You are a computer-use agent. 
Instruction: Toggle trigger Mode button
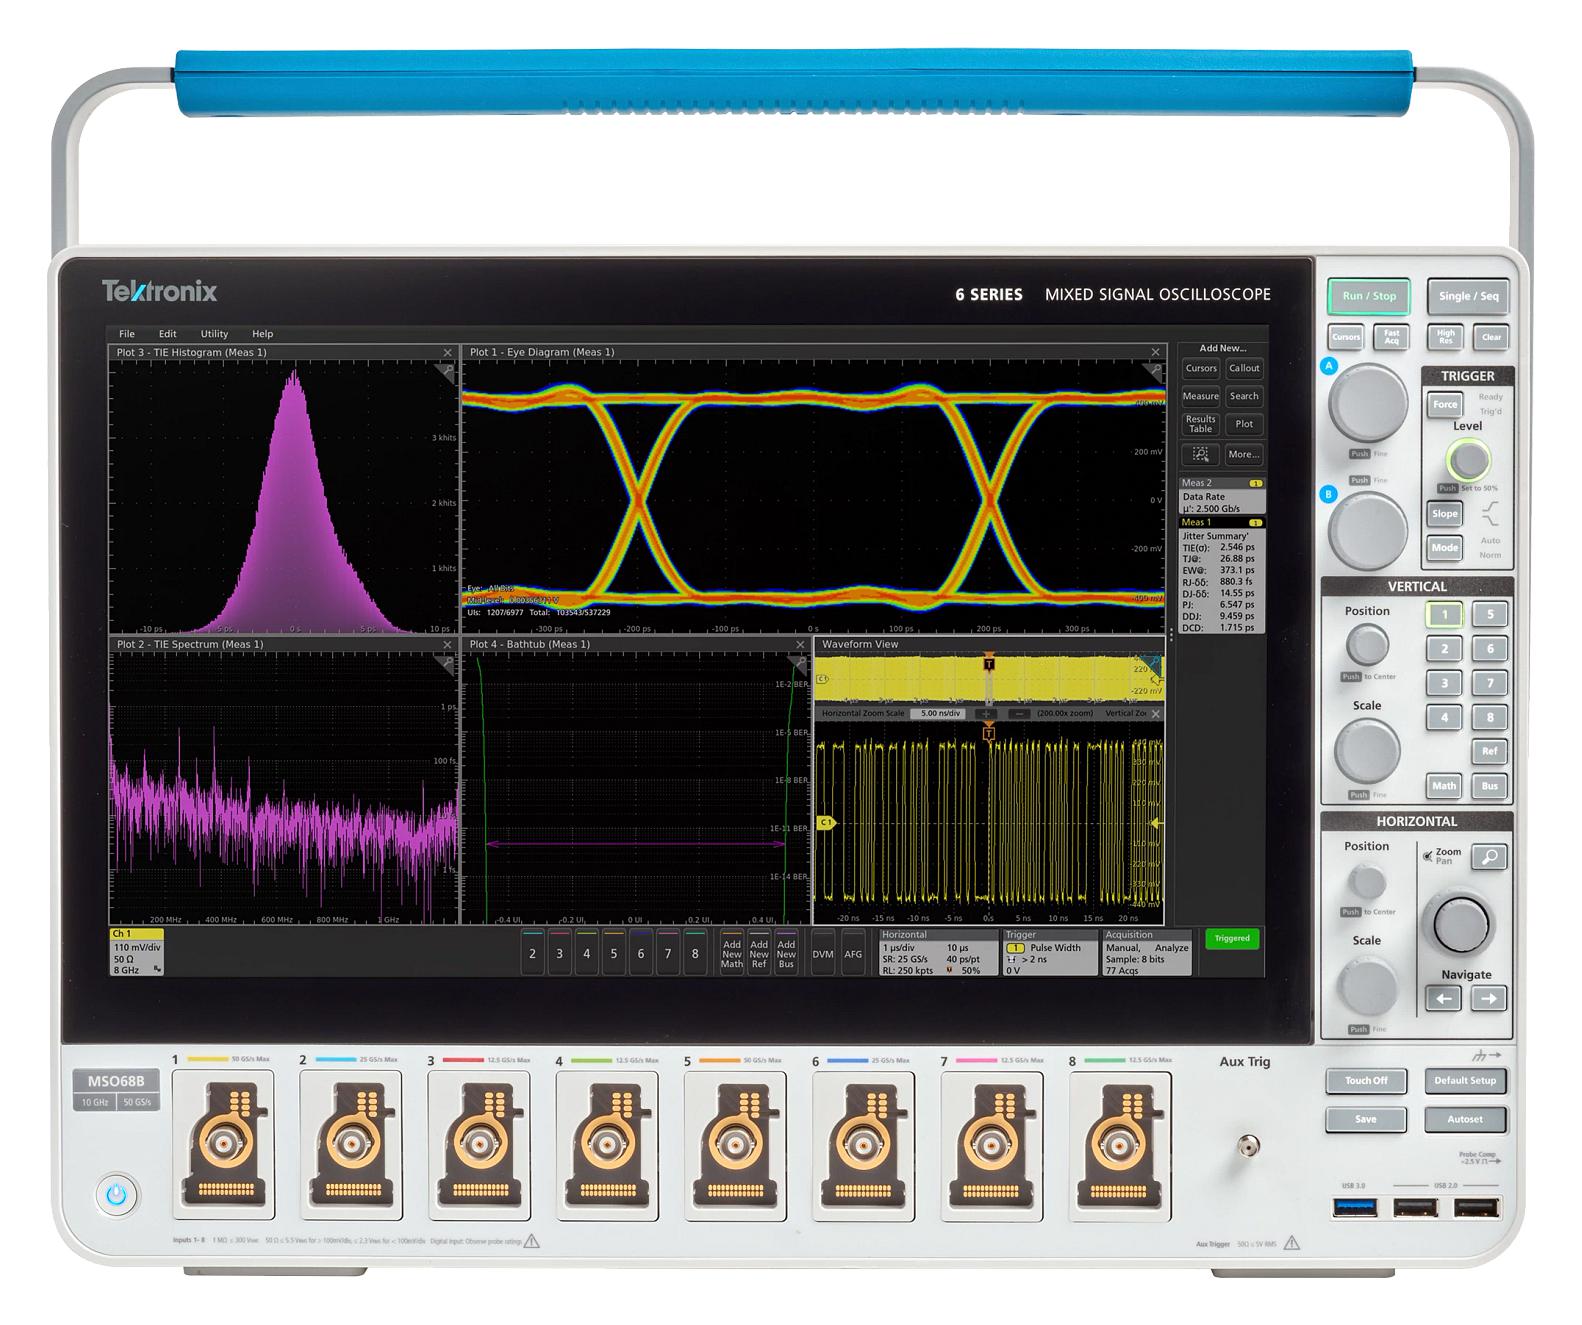[1444, 548]
